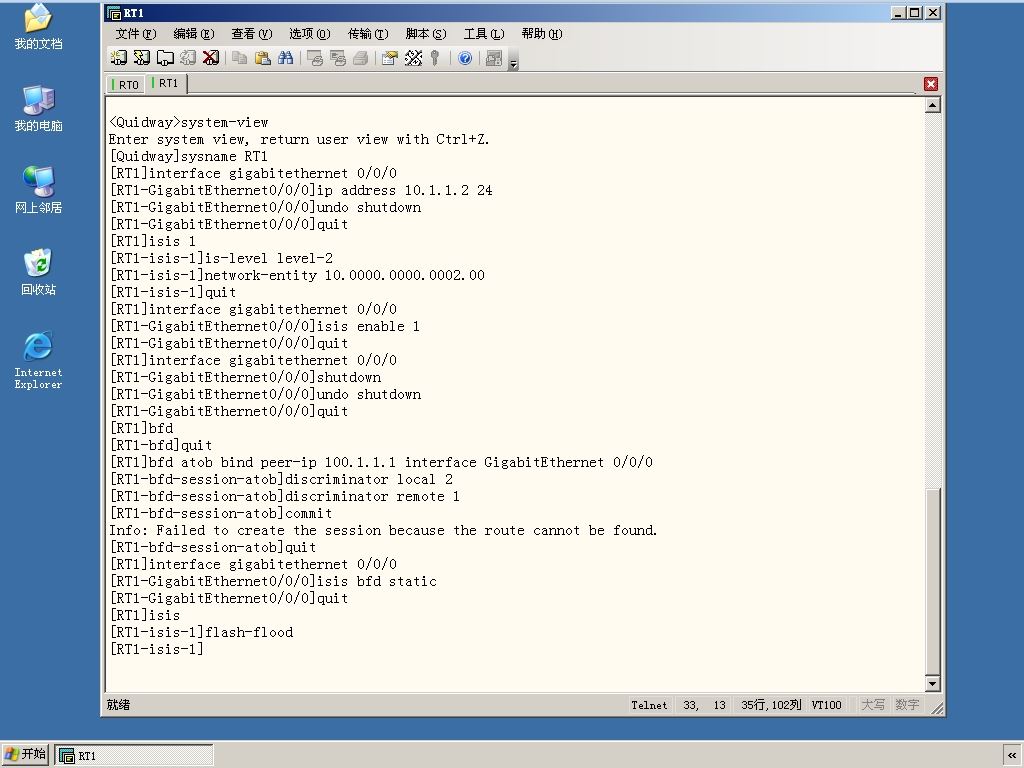This screenshot has height=768, width=1024.
Task: Click the 'Info: Failed to create' message line
Action: 383,530
